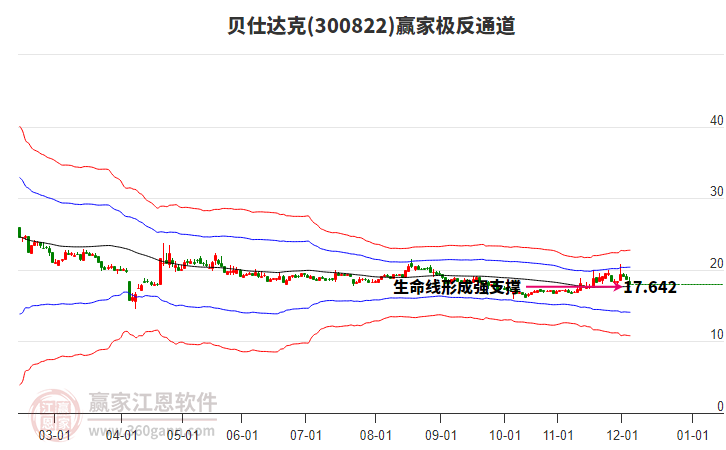Click the x-axis date label 06-01
Image resolution: width=726 pixels, height=450 pixels.
(x=242, y=436)
